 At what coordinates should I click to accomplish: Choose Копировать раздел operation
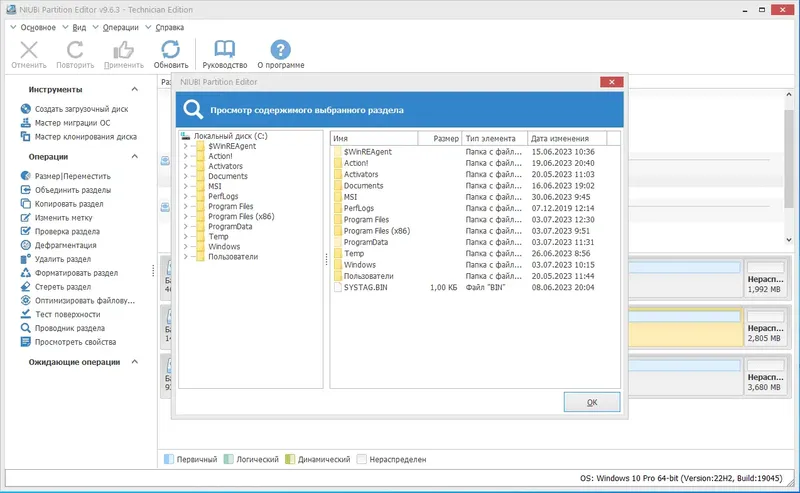click(x=62, y=203)
